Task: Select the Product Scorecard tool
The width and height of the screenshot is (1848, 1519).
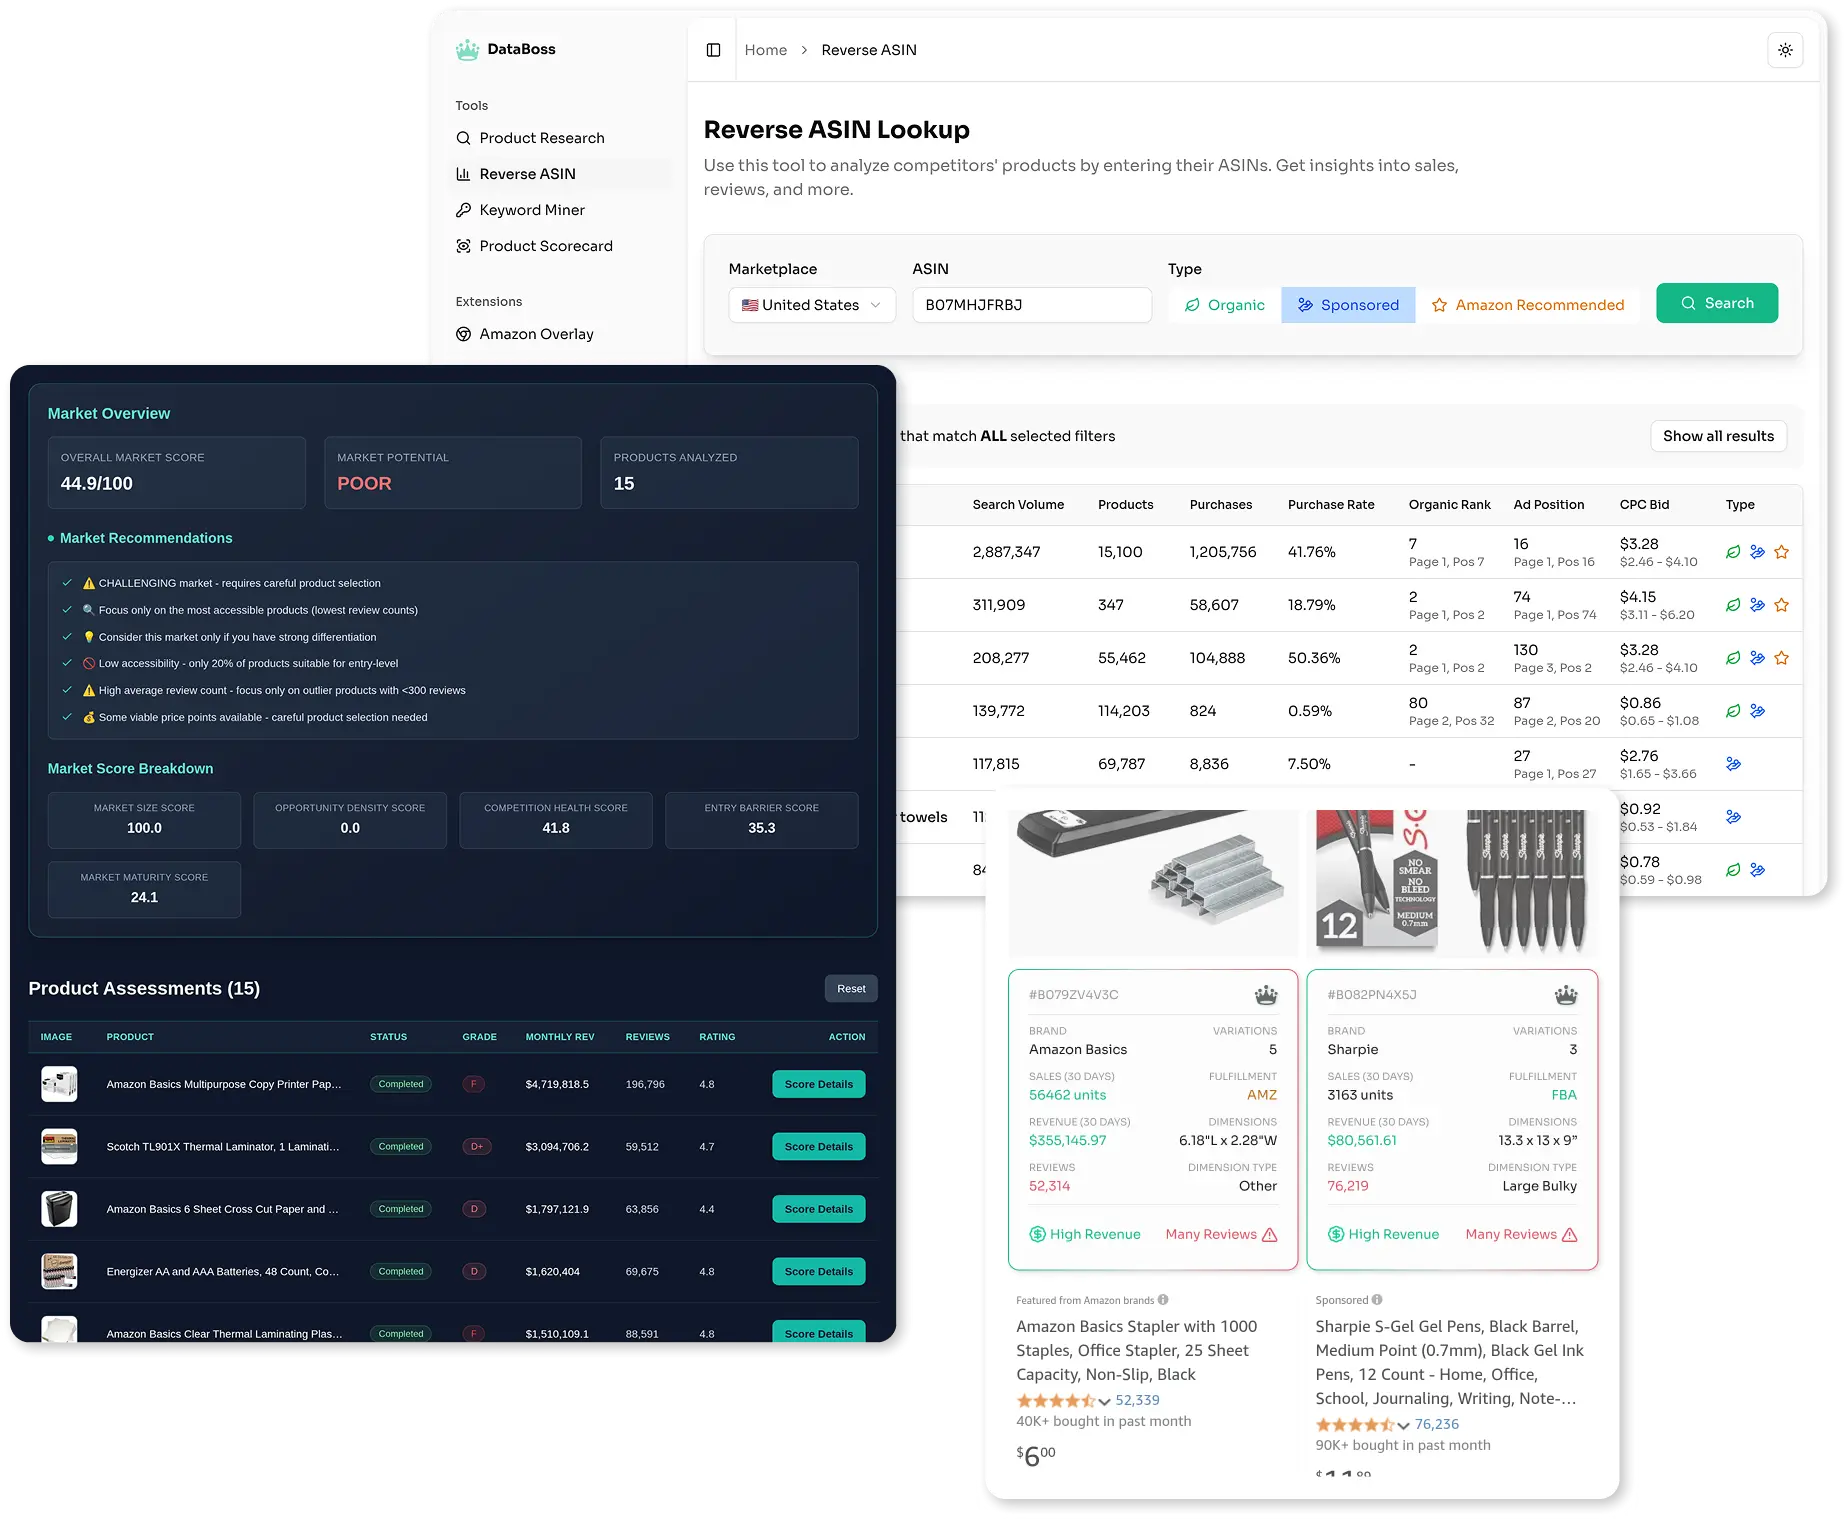Action: click(x=546, y=245)
